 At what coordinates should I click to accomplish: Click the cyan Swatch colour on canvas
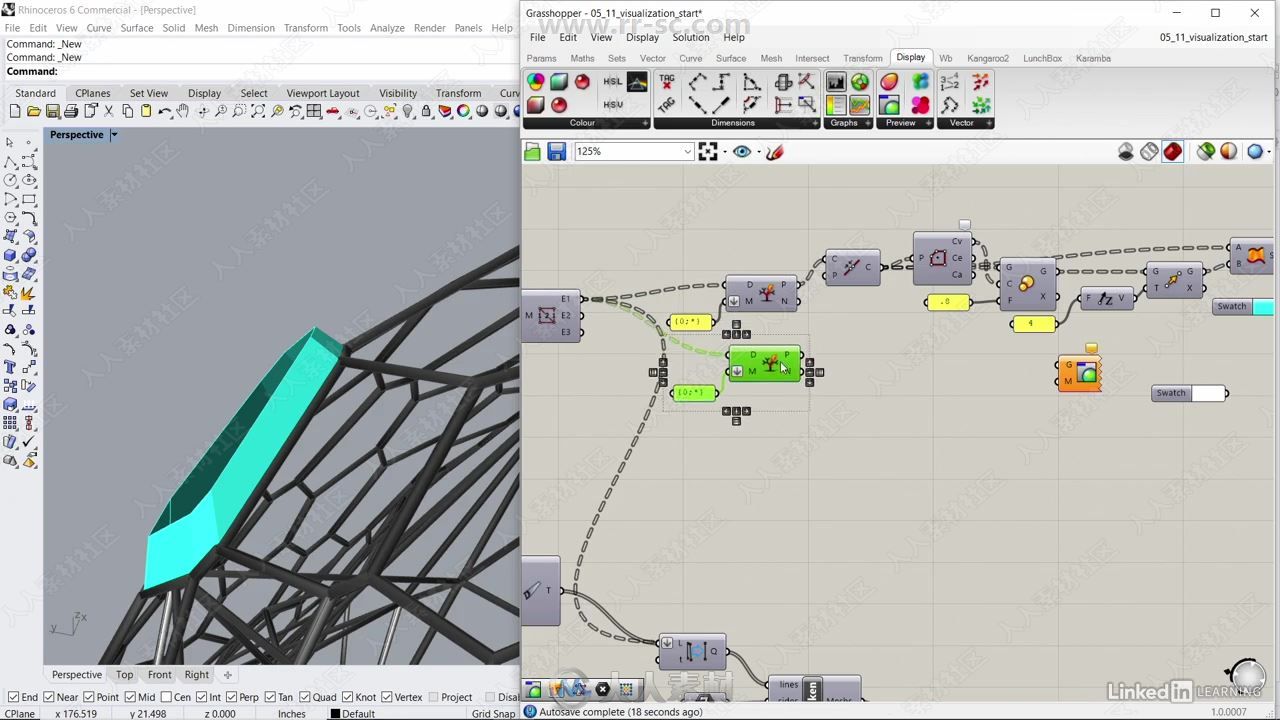click(x=1263, y=307)
